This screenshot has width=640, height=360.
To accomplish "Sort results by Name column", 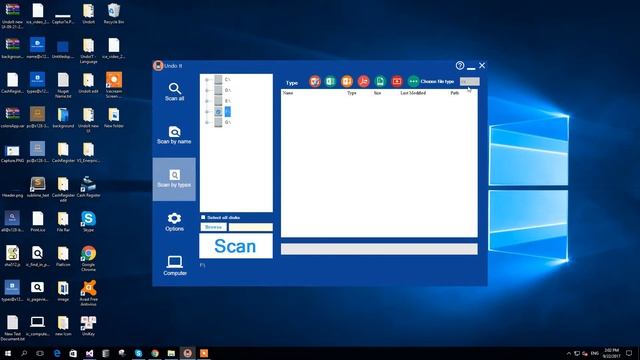I will 288,93.
